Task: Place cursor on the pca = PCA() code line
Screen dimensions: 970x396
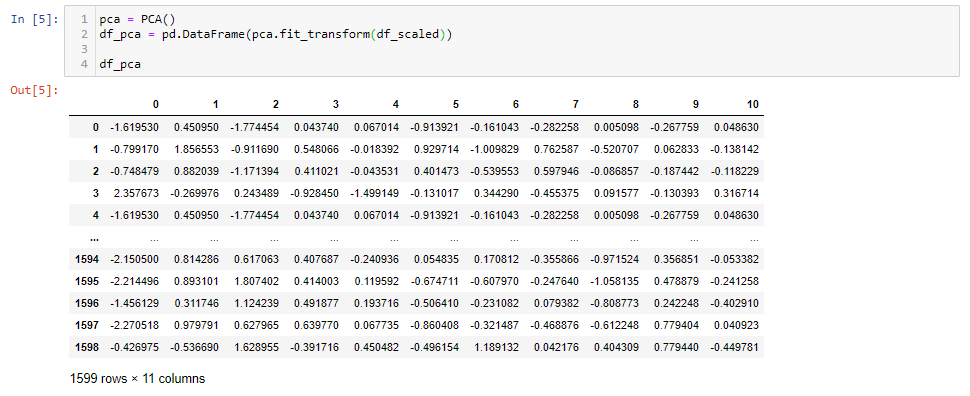Action: 129,19
